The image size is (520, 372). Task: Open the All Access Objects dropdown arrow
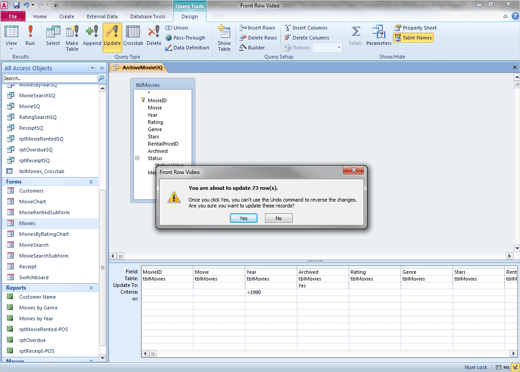(92, 68)
